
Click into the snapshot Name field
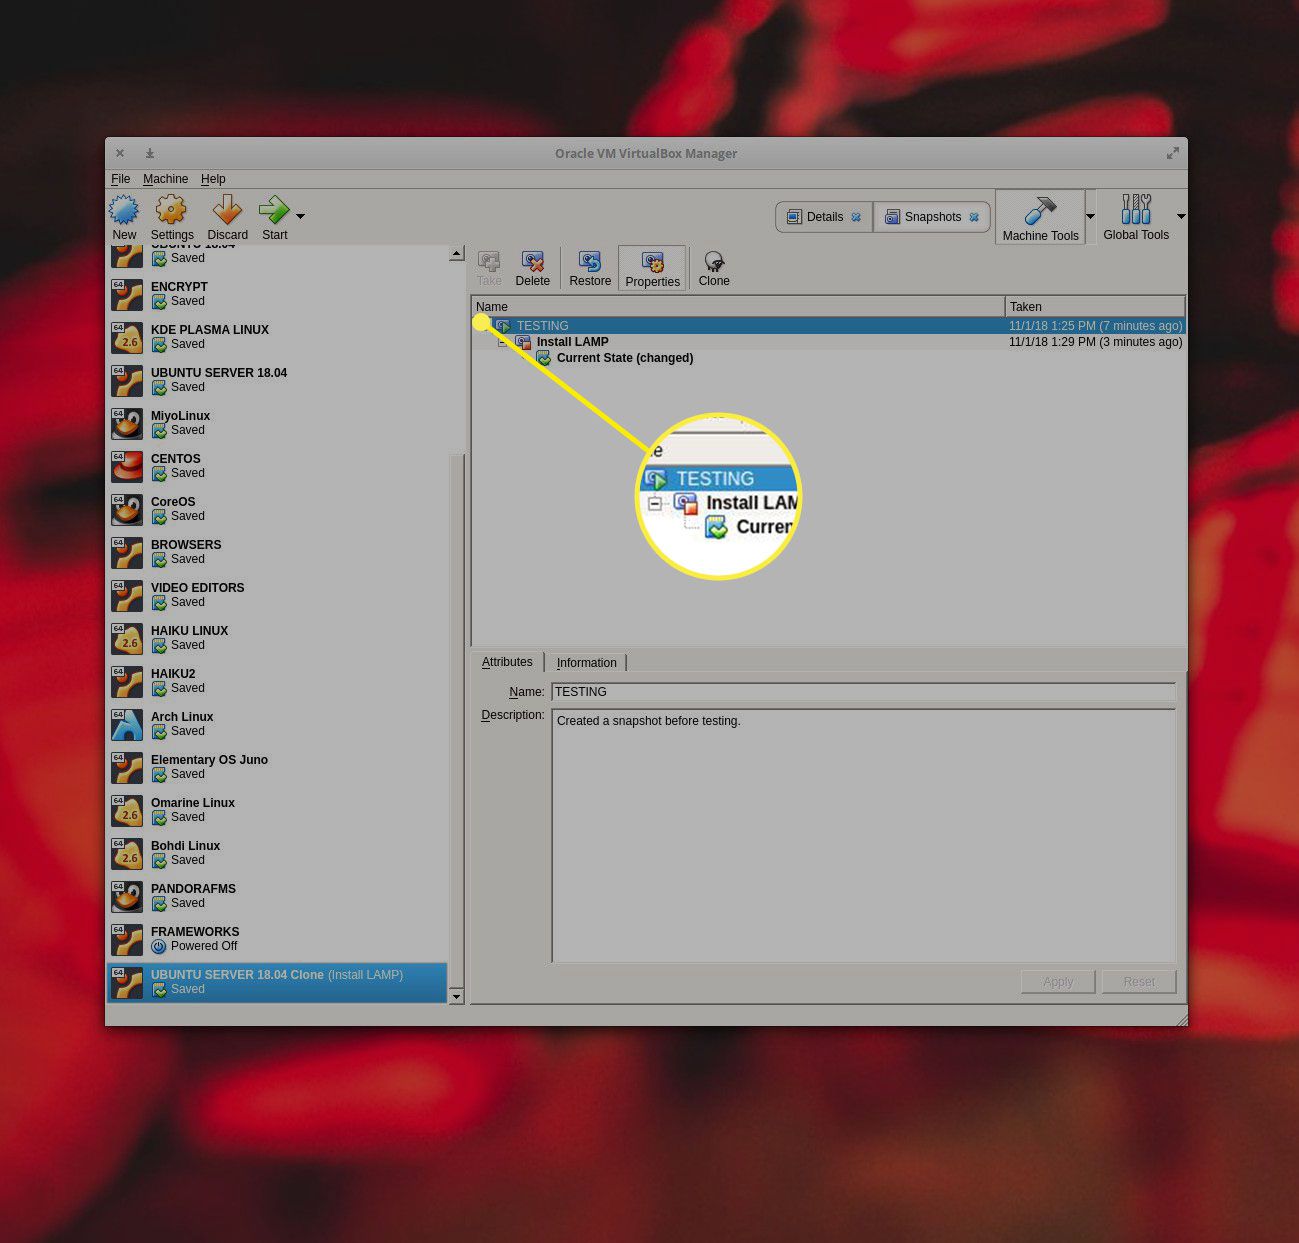pos(863,692)
